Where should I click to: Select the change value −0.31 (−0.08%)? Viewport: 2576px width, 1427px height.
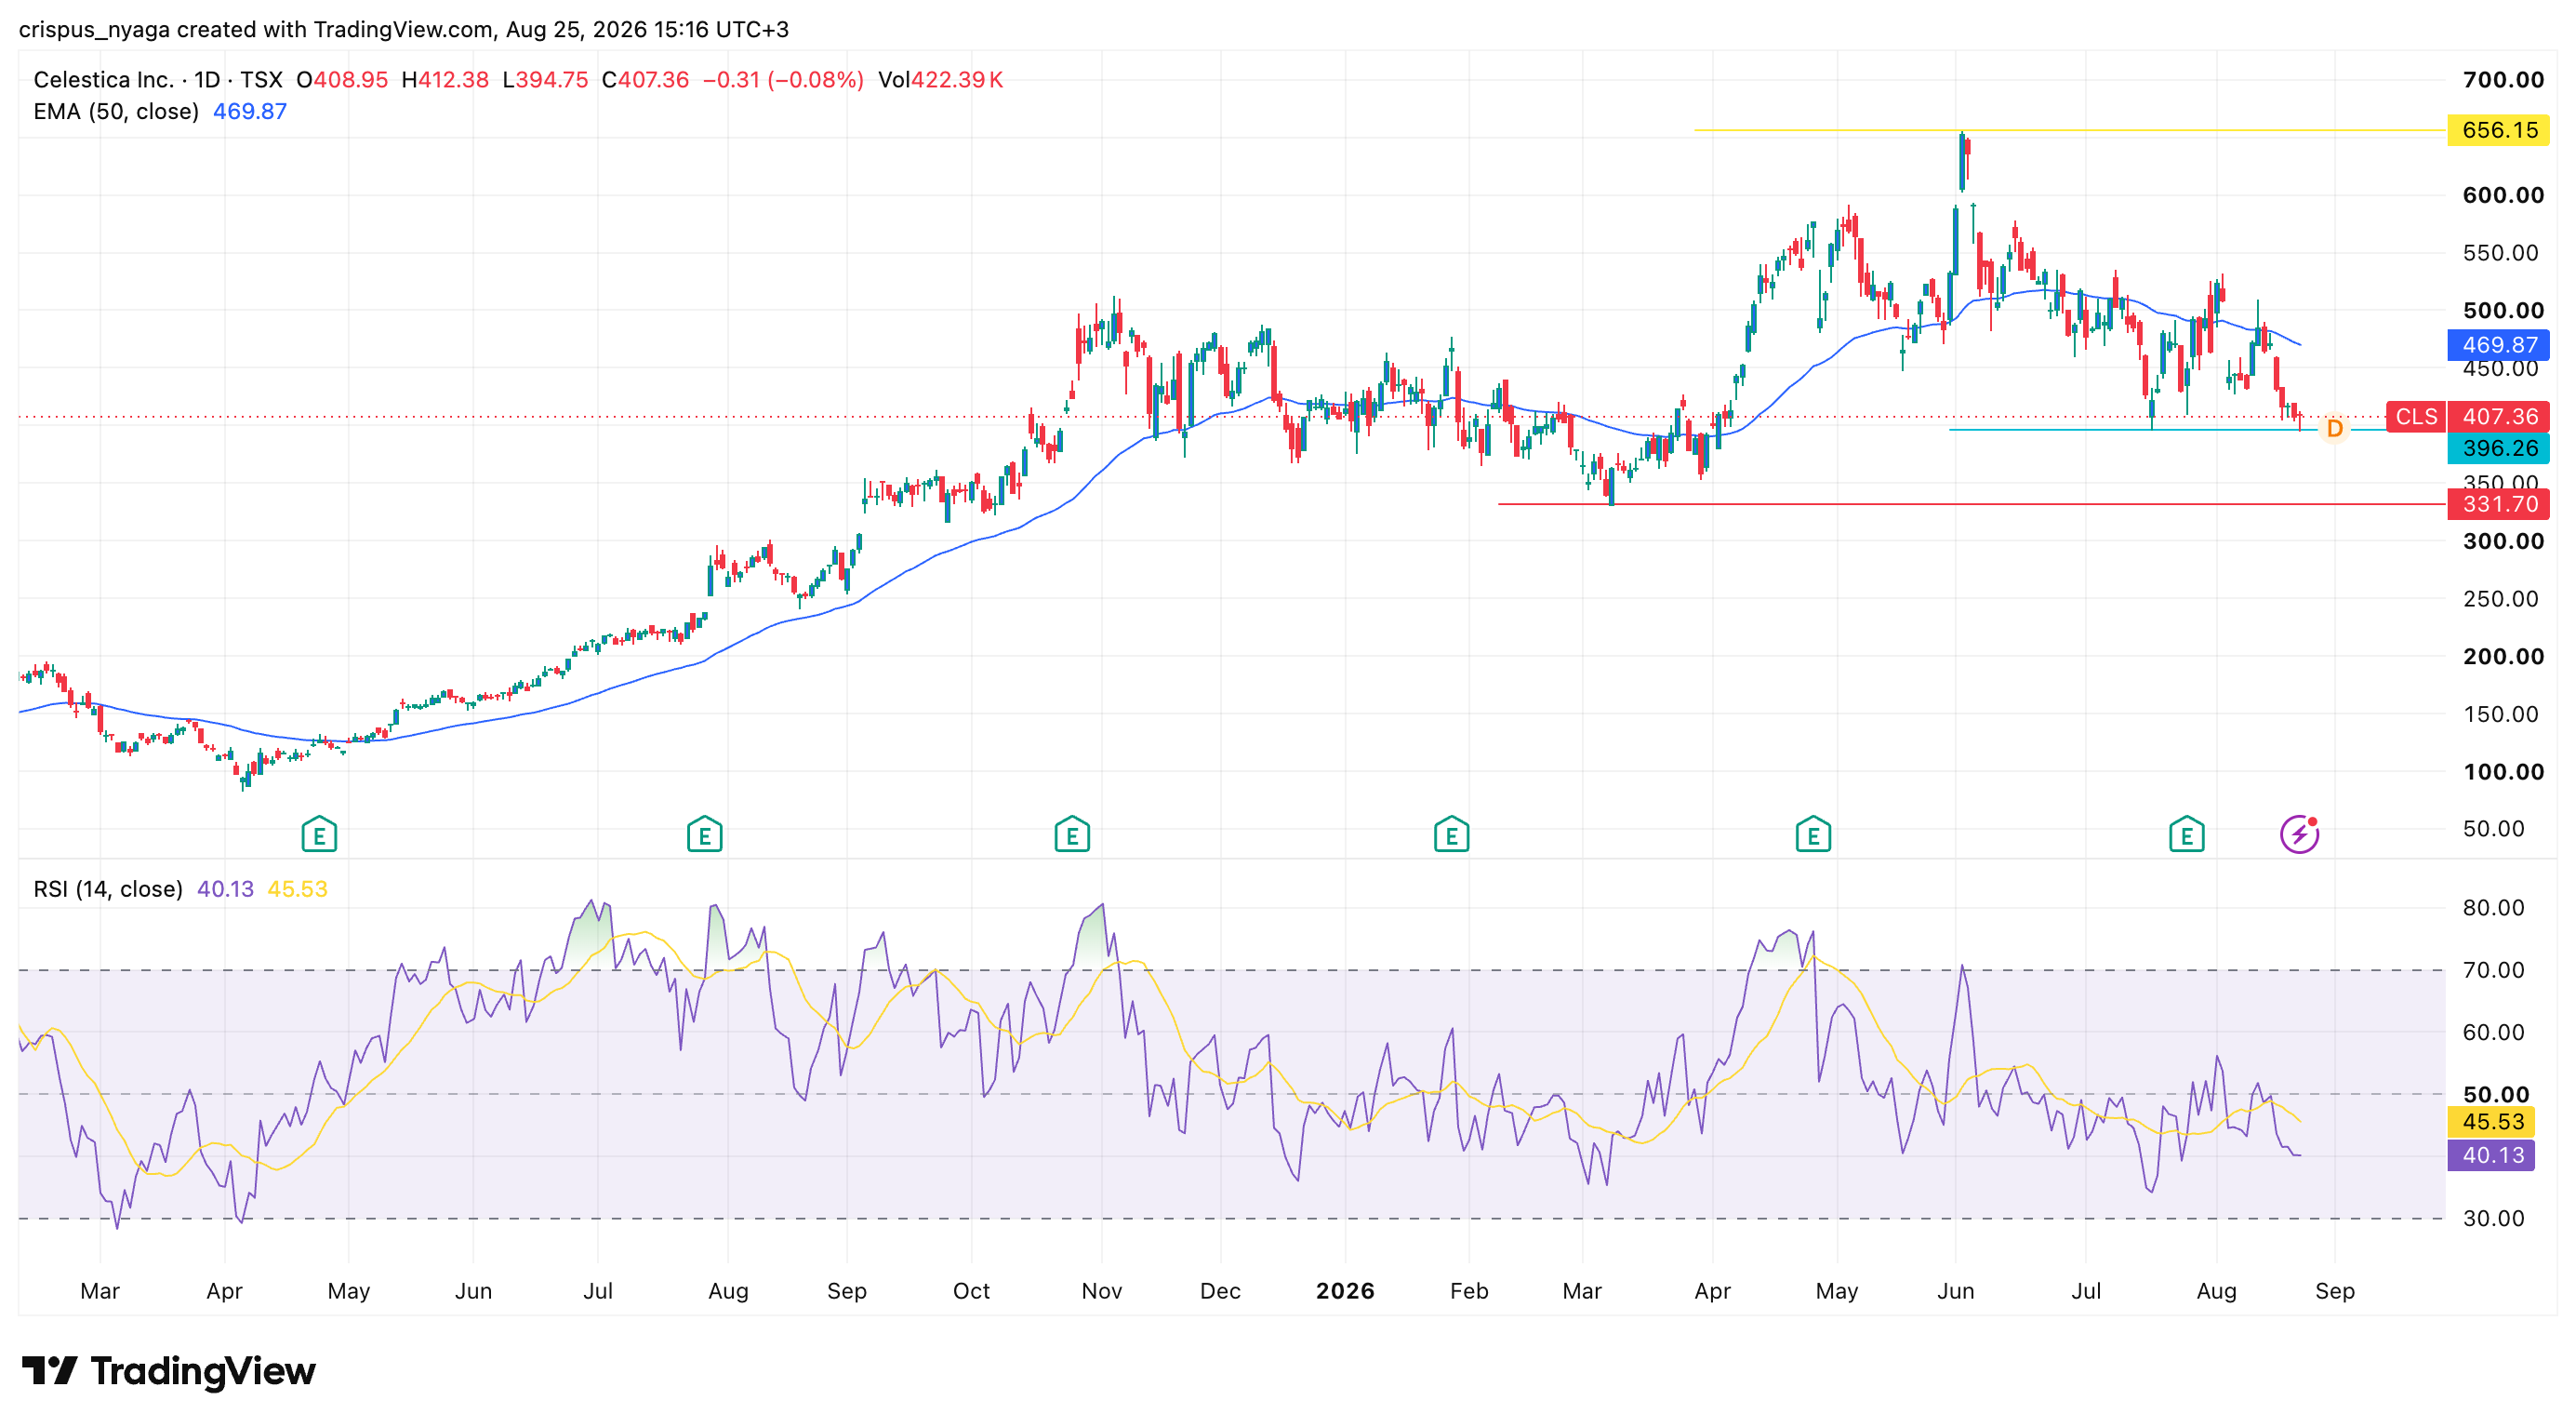click(x=783, y=80)
